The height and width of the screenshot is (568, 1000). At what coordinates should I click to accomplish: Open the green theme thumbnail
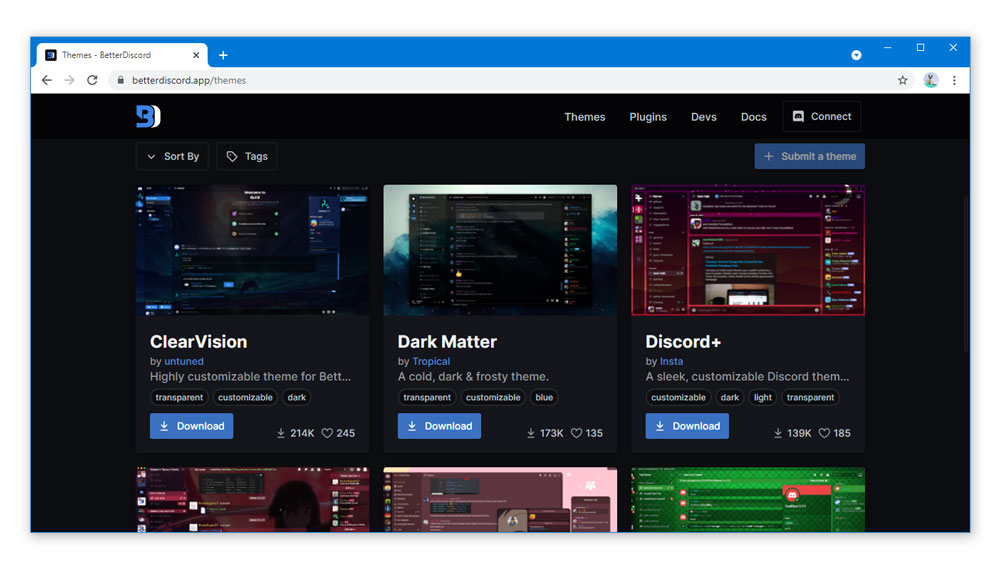pyautogui.click(x=748, y=500)
